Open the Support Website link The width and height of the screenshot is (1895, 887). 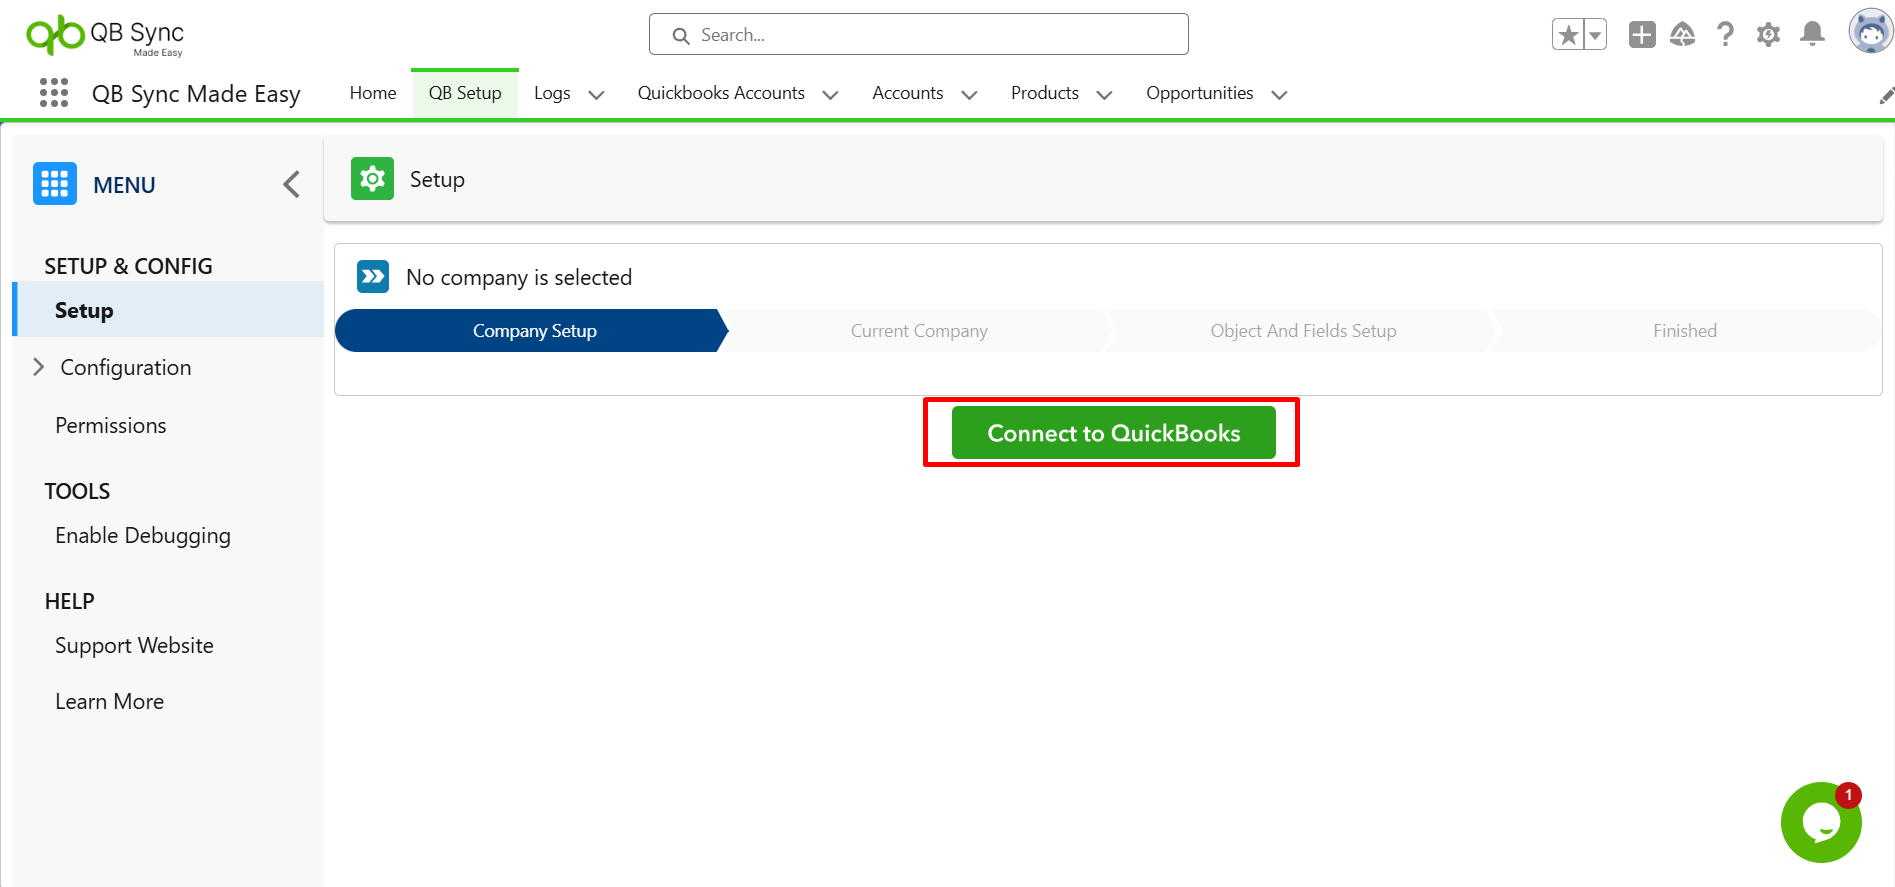coord(134,645)
